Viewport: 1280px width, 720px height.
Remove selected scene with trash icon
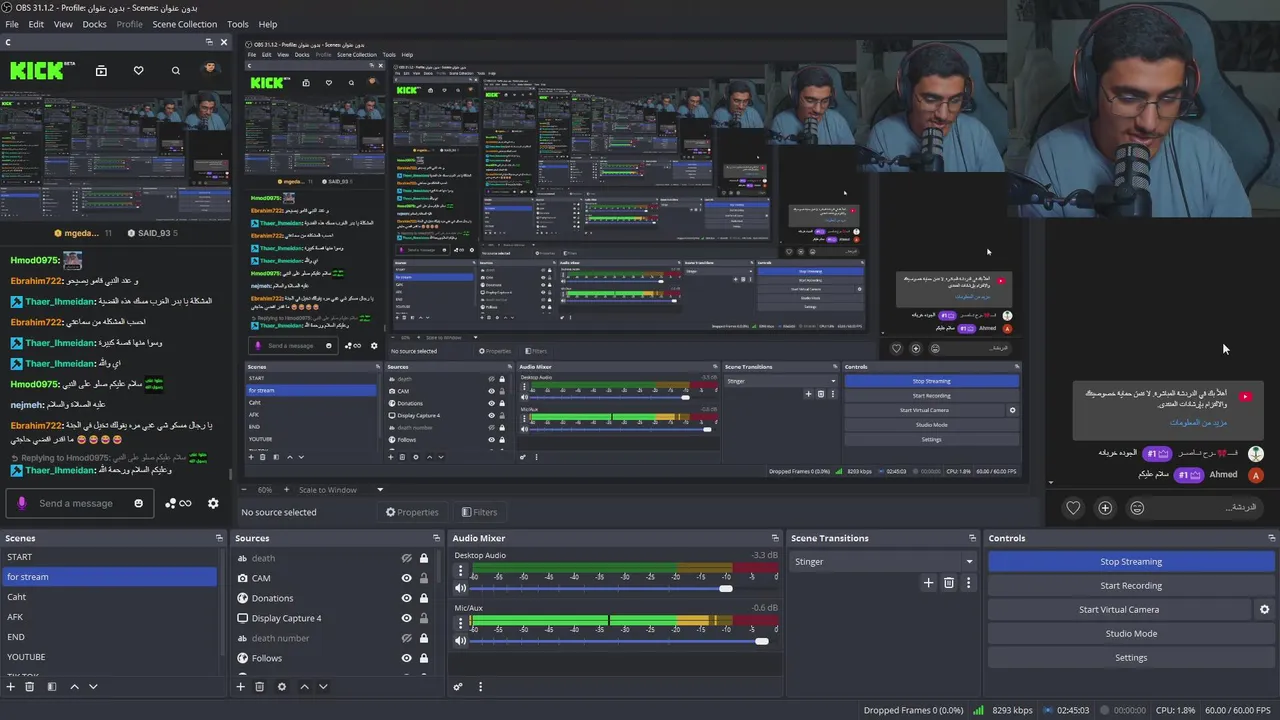point(29,686)
